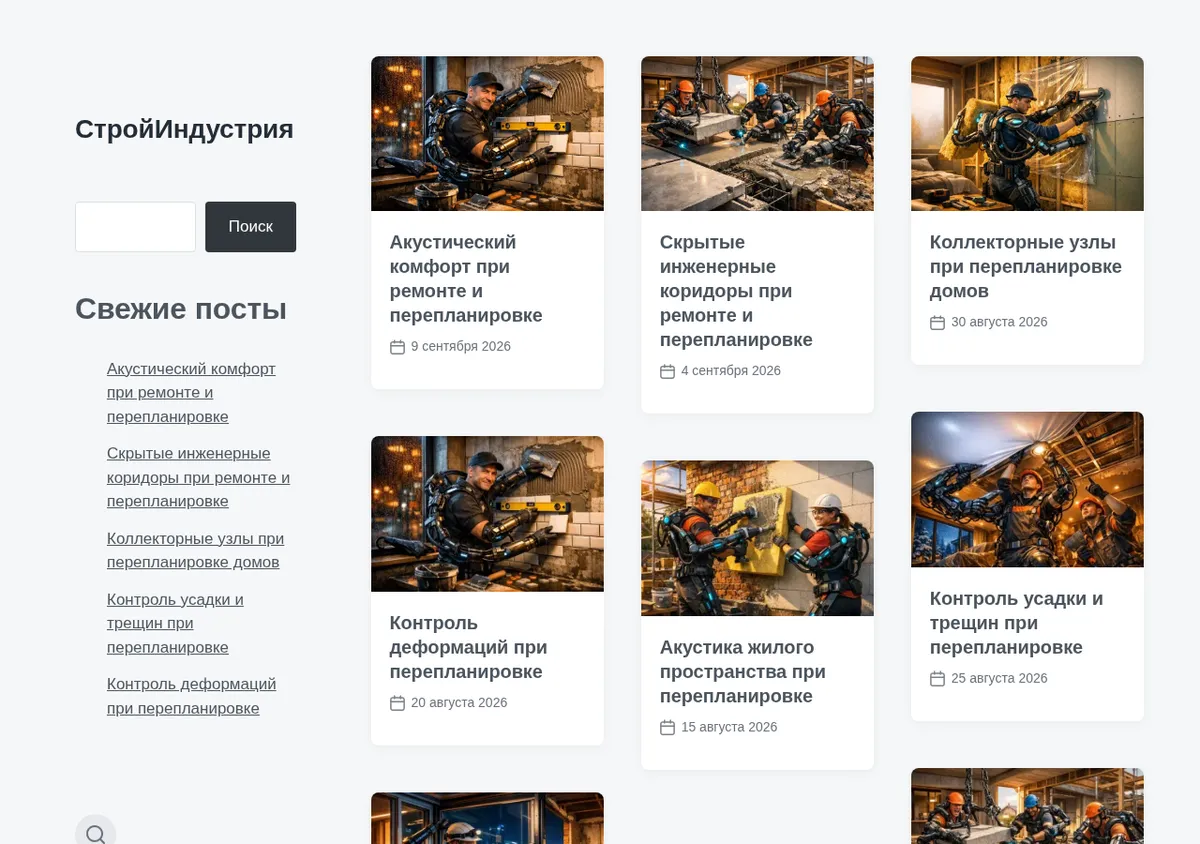Click calendar icon beside 30 августа 2026
Viewport: 1200px width, 844px height.
(937, 322)
